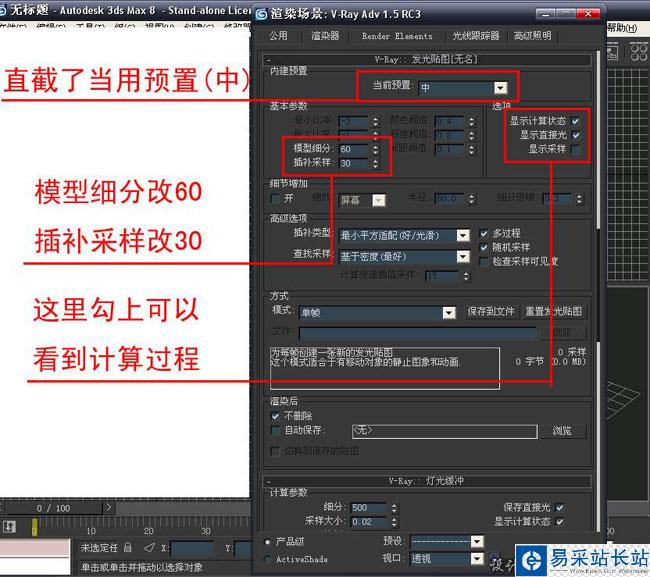Toggle the 保存直接光 checkbox in 灯光缓冲
650x577 pixels.
pos(559,507)
